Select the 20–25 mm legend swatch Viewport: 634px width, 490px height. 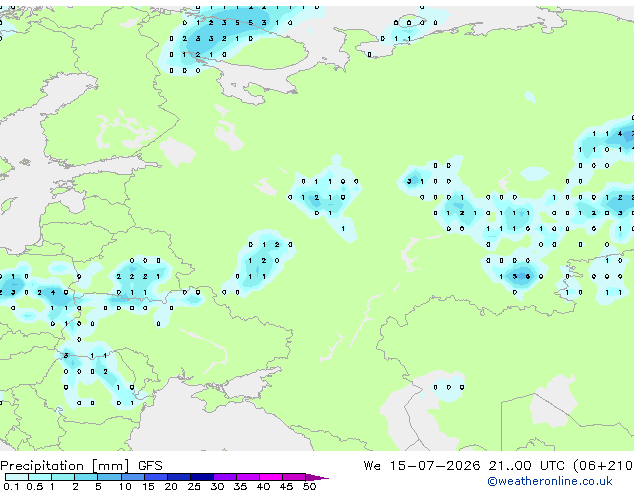178,477
